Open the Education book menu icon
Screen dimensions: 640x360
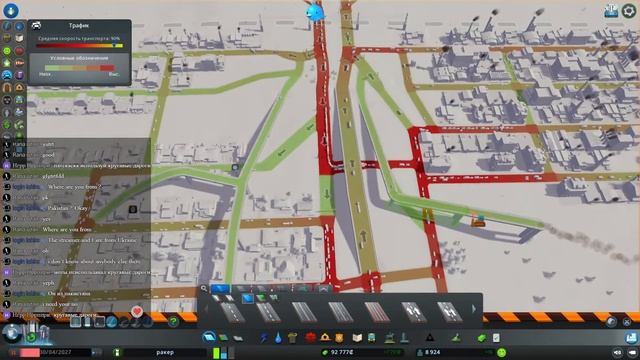click(x=357, y=338)
